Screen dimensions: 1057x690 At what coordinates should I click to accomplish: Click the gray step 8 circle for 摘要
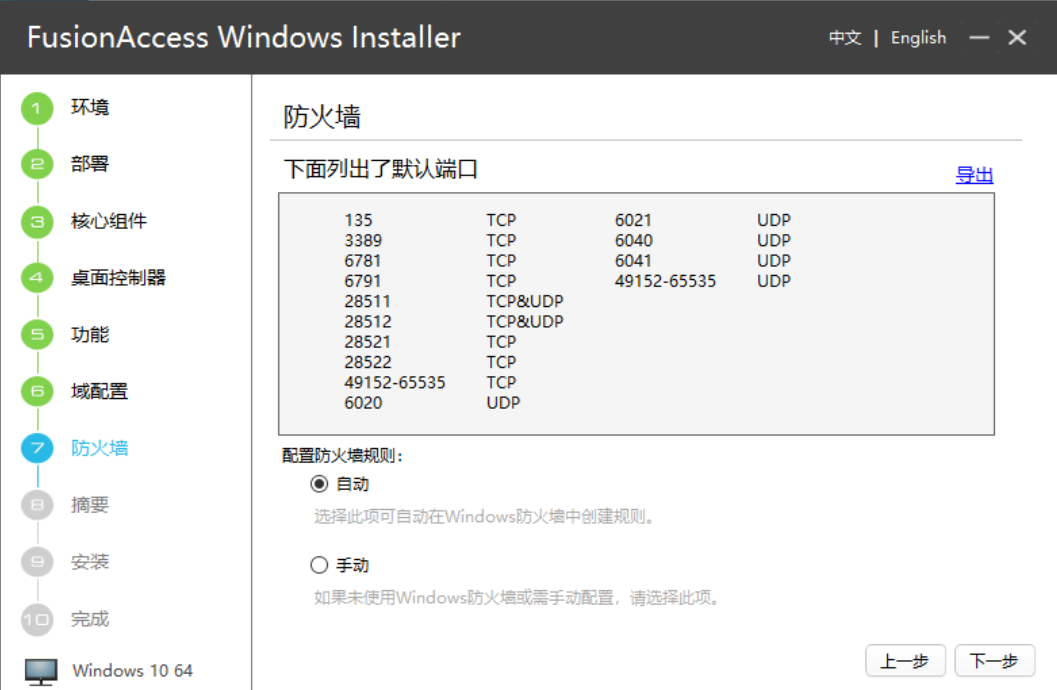click(37, 505)
